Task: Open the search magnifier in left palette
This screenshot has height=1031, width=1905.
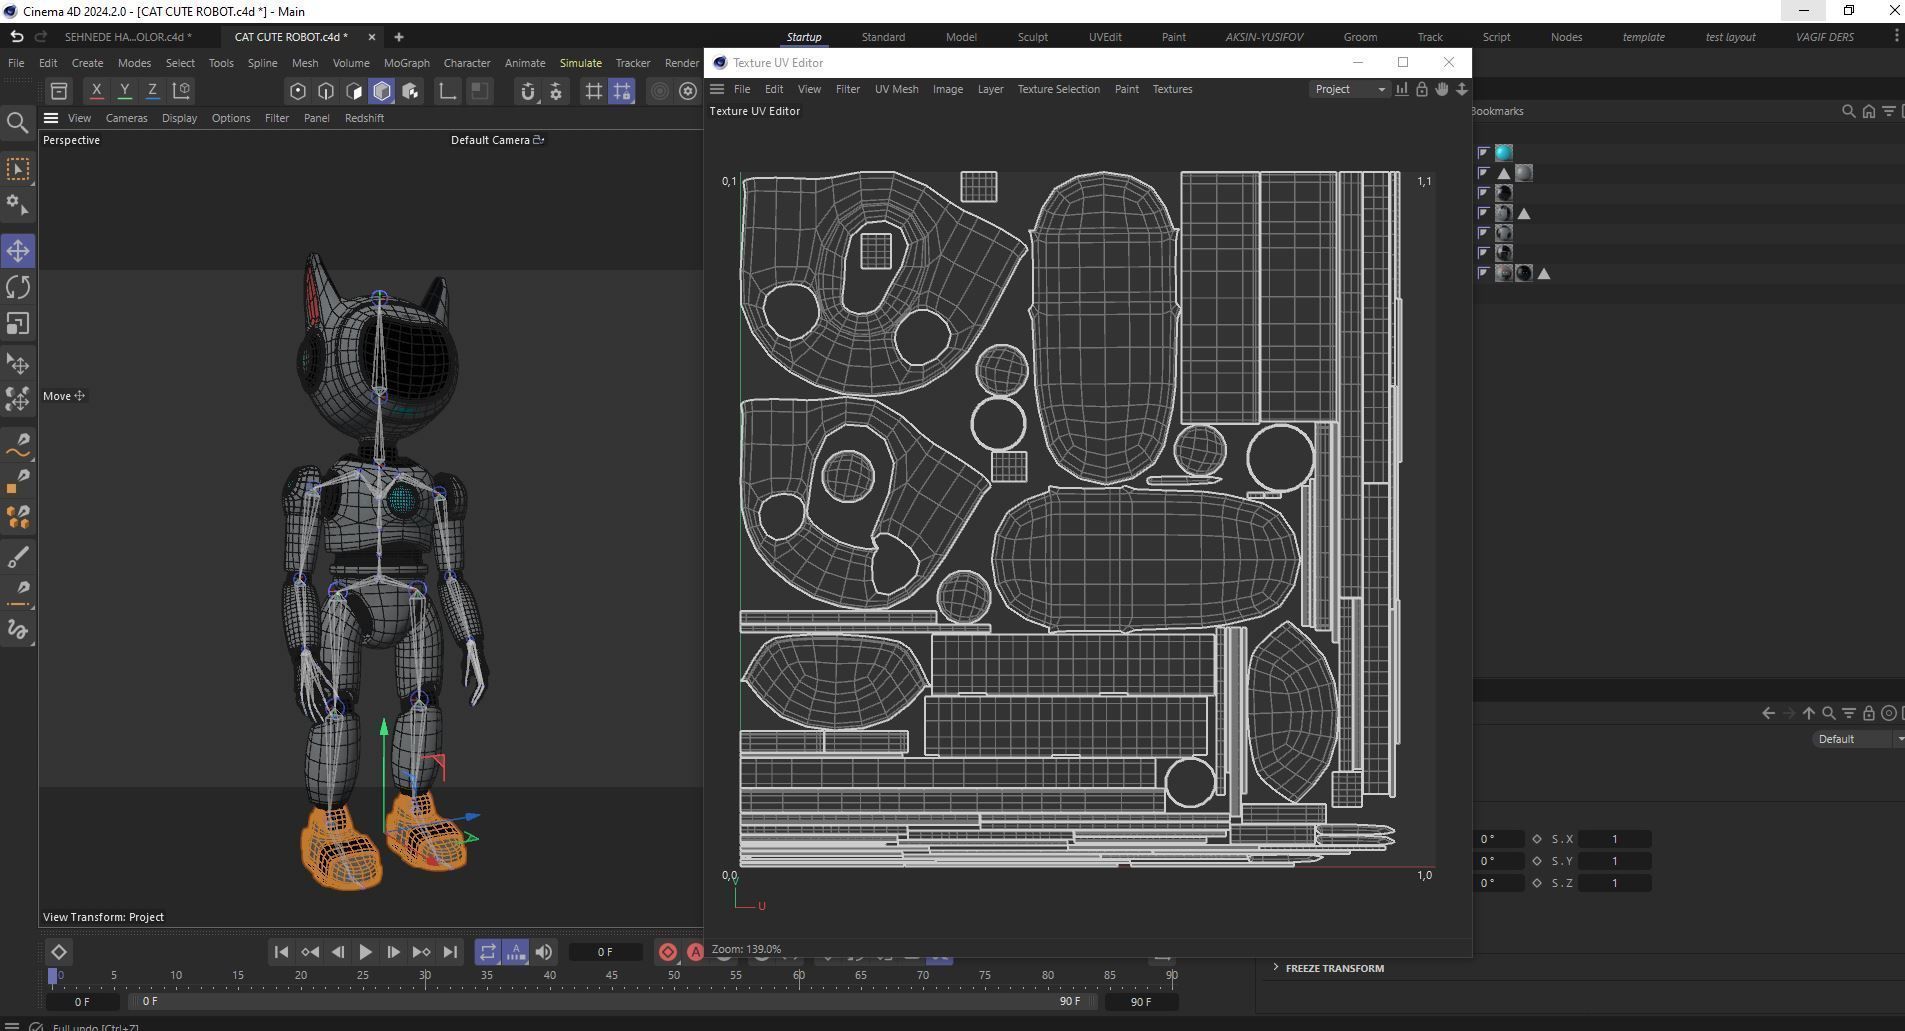Action: pyautogui.click(x=18, y=123)
